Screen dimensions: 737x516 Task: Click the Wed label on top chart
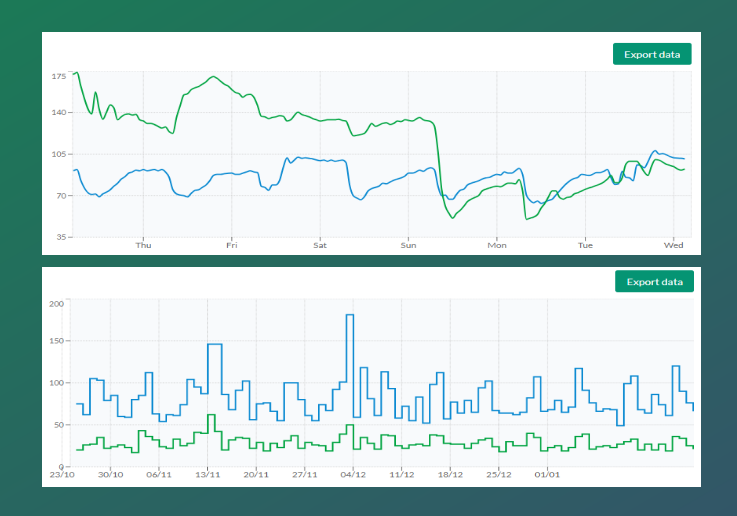coord(673,245)
